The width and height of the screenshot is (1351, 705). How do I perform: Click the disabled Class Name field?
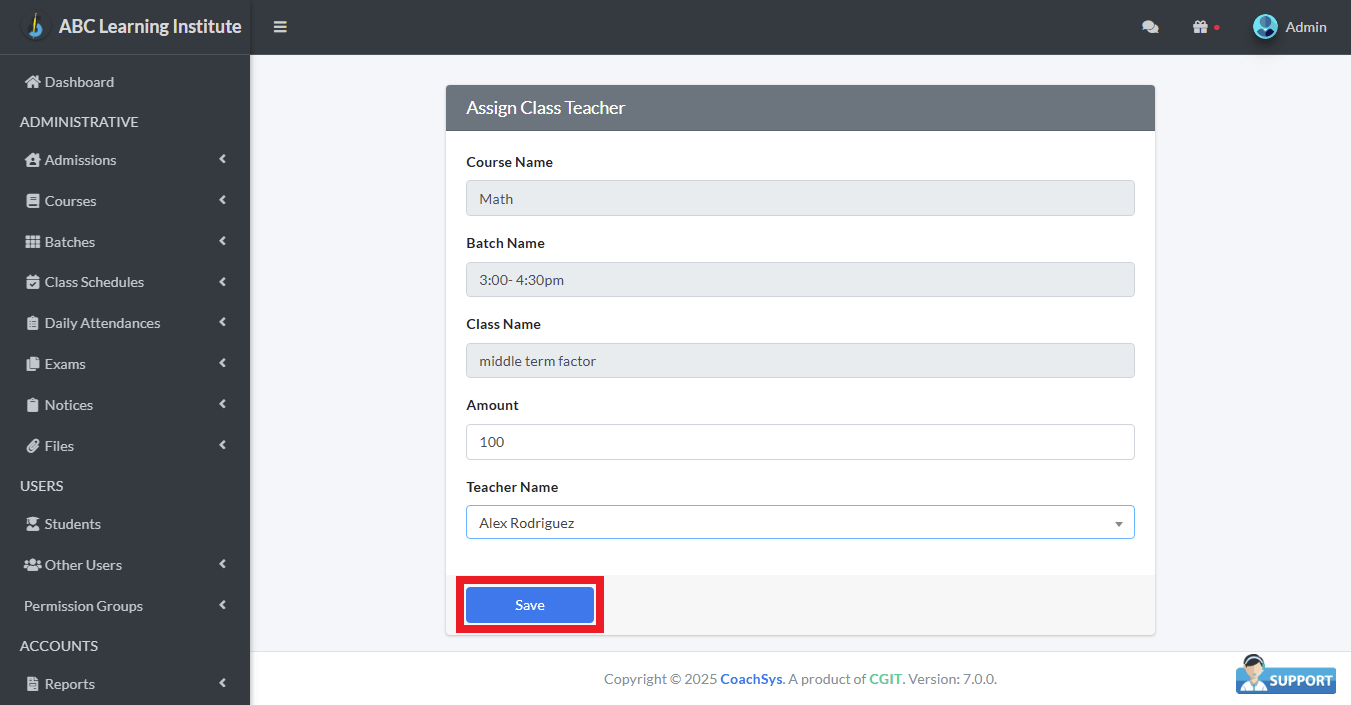click(x=800, y=361)
